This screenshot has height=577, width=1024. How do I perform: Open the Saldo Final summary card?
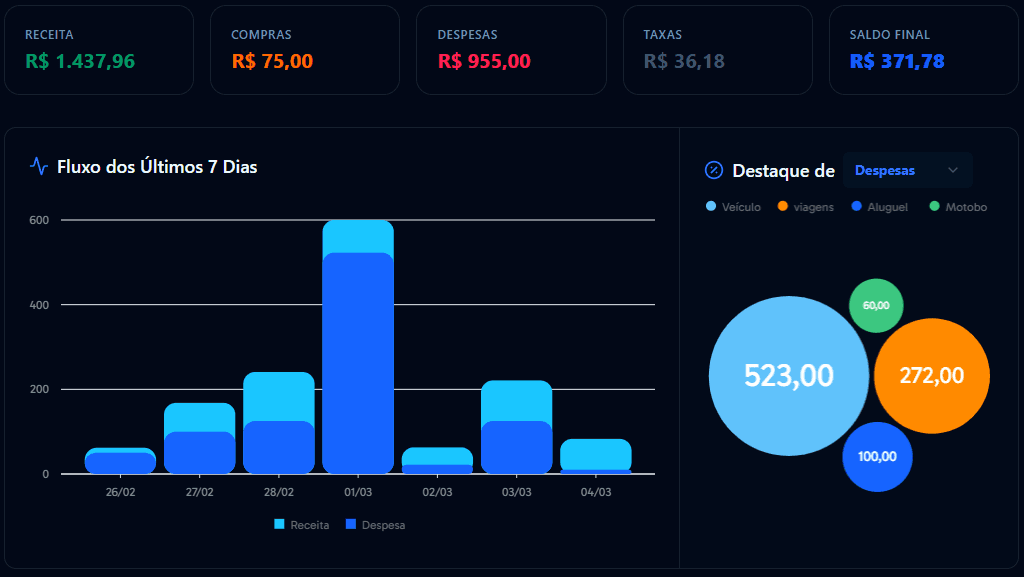(x=924, y=50)
